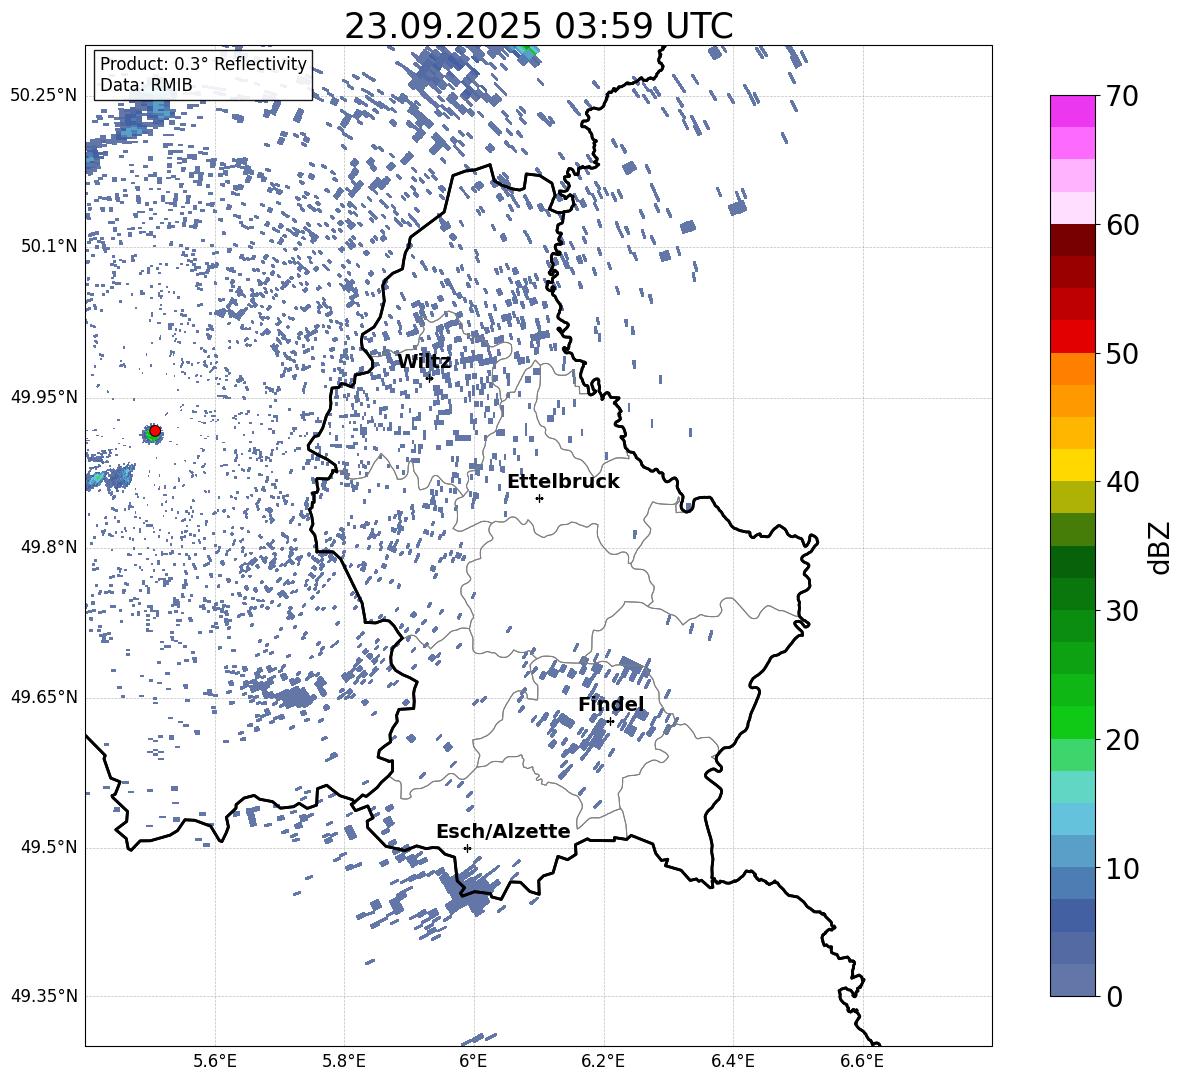Viewport: 1184px width, 1081px height.
Task: Click the 49.35°N latitude label
Action: coord(44,996)
